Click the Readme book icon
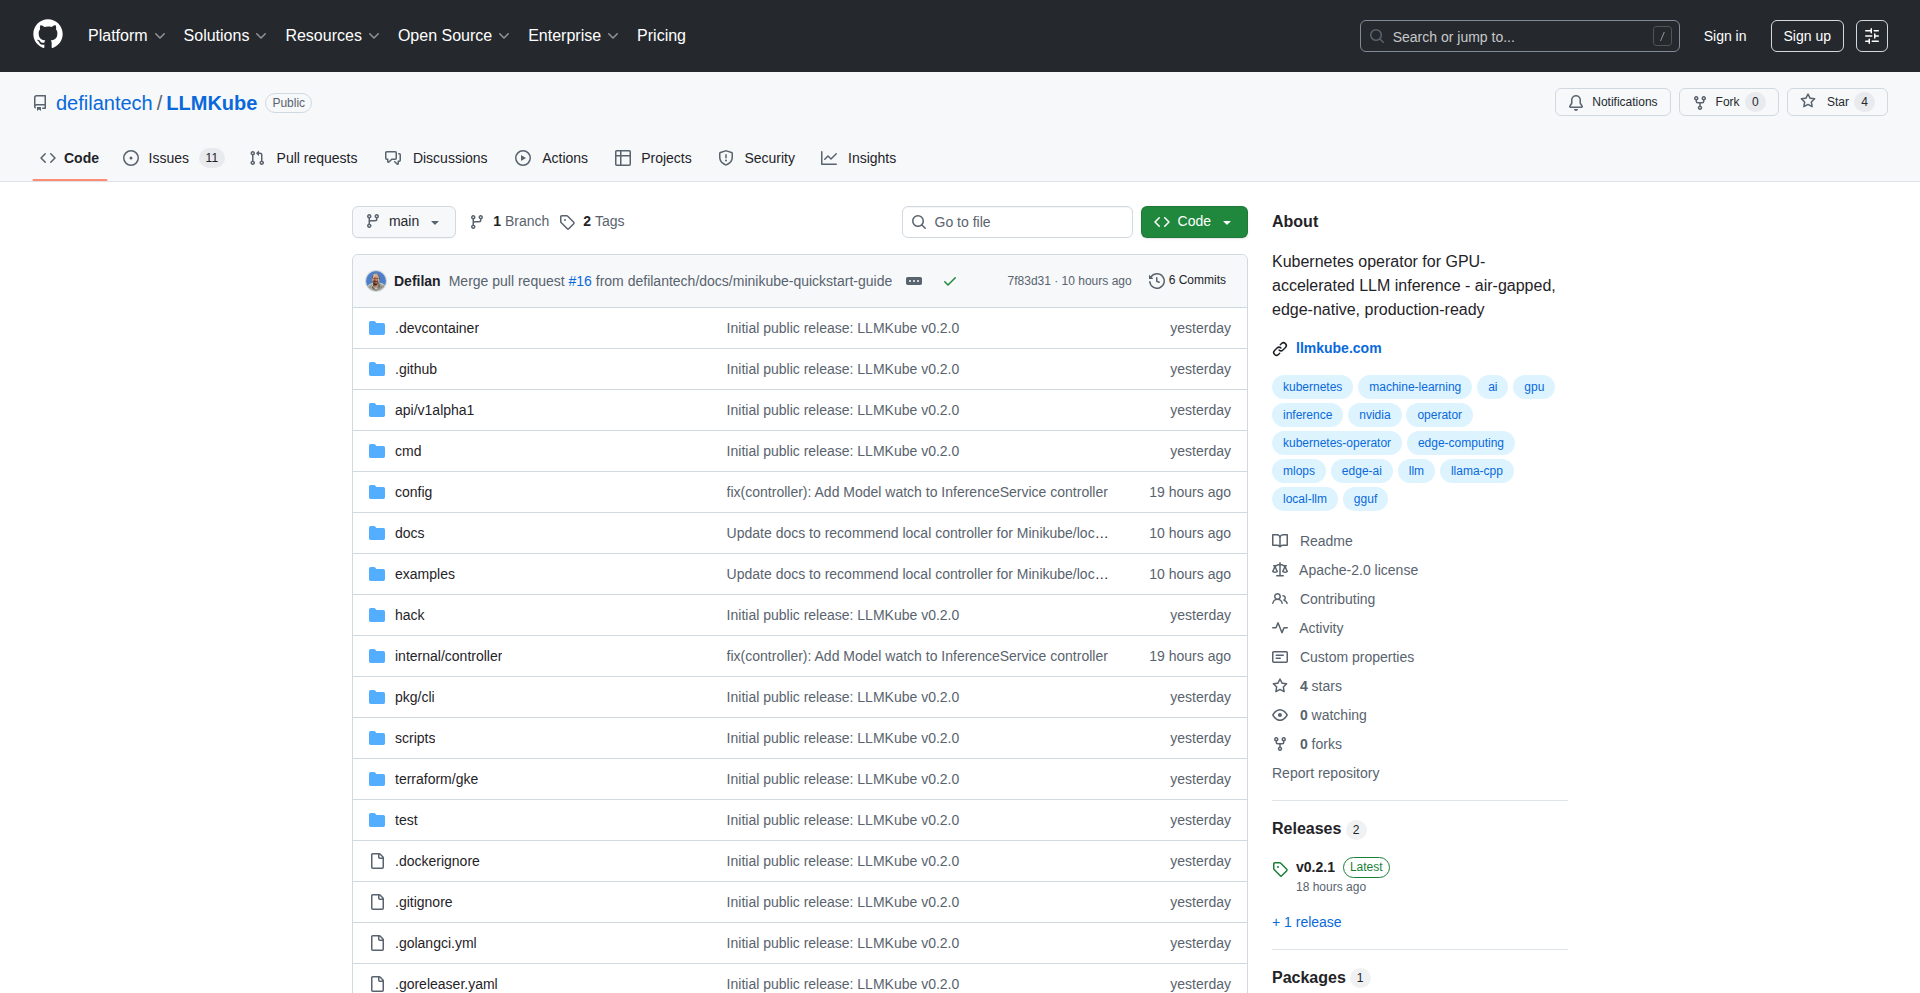 click(x=1280, y=540)
